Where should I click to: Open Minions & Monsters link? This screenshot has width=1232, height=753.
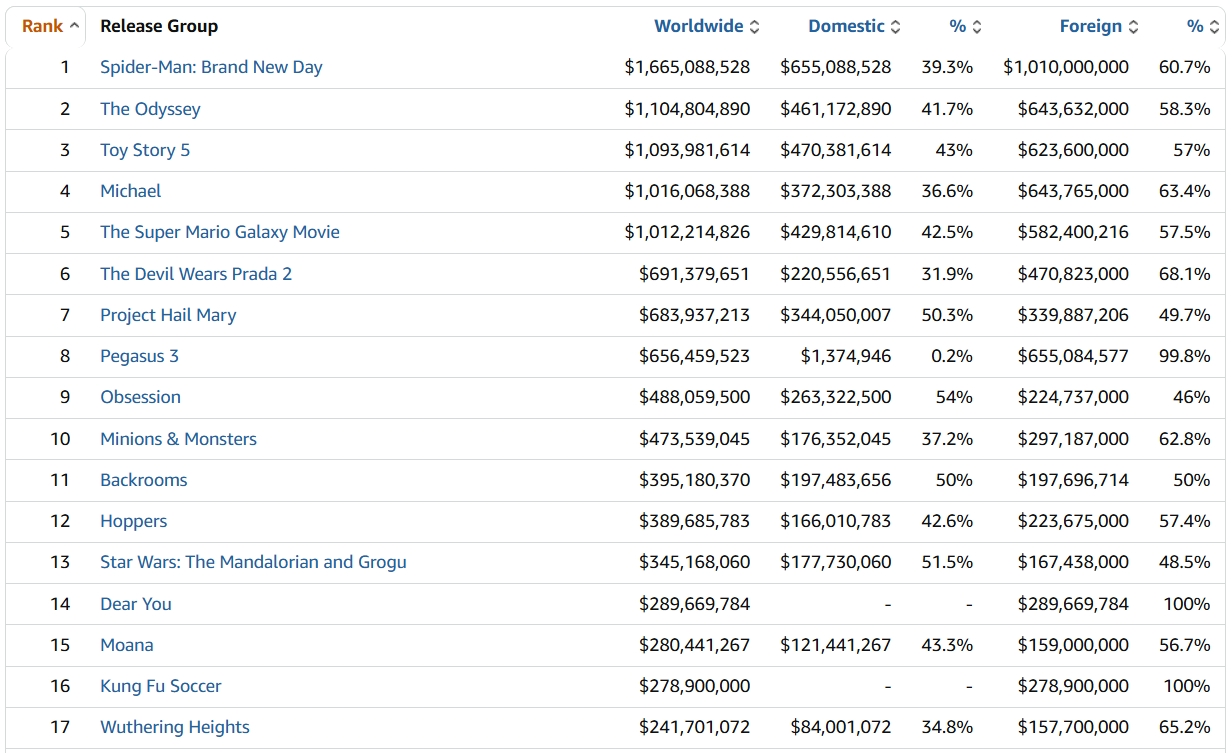pos(178,439)
